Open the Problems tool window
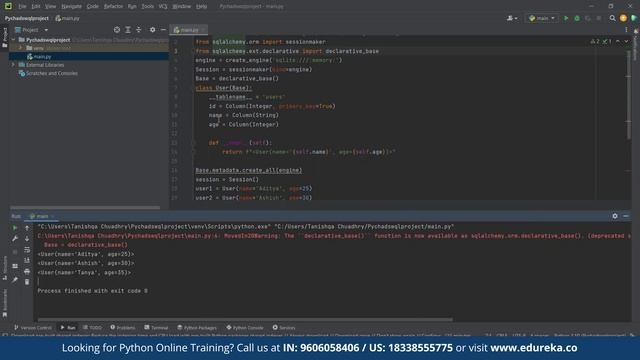This screenshot has width=640, height=360. 123,328
